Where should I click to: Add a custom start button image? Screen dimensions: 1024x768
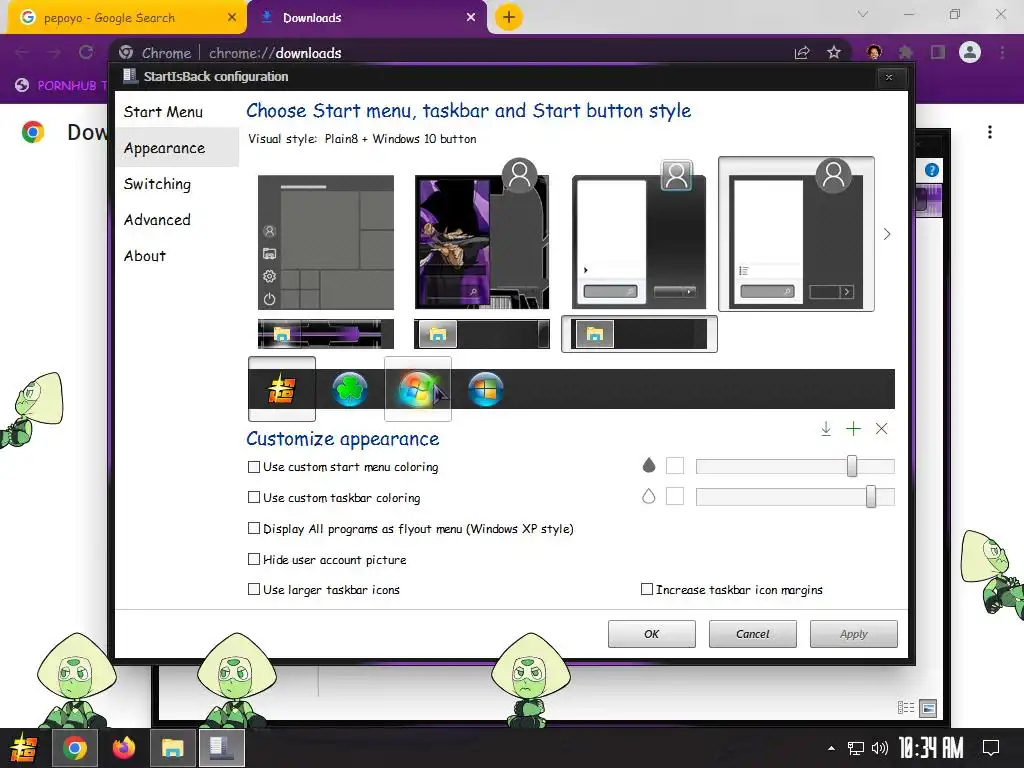pos(854,429)
